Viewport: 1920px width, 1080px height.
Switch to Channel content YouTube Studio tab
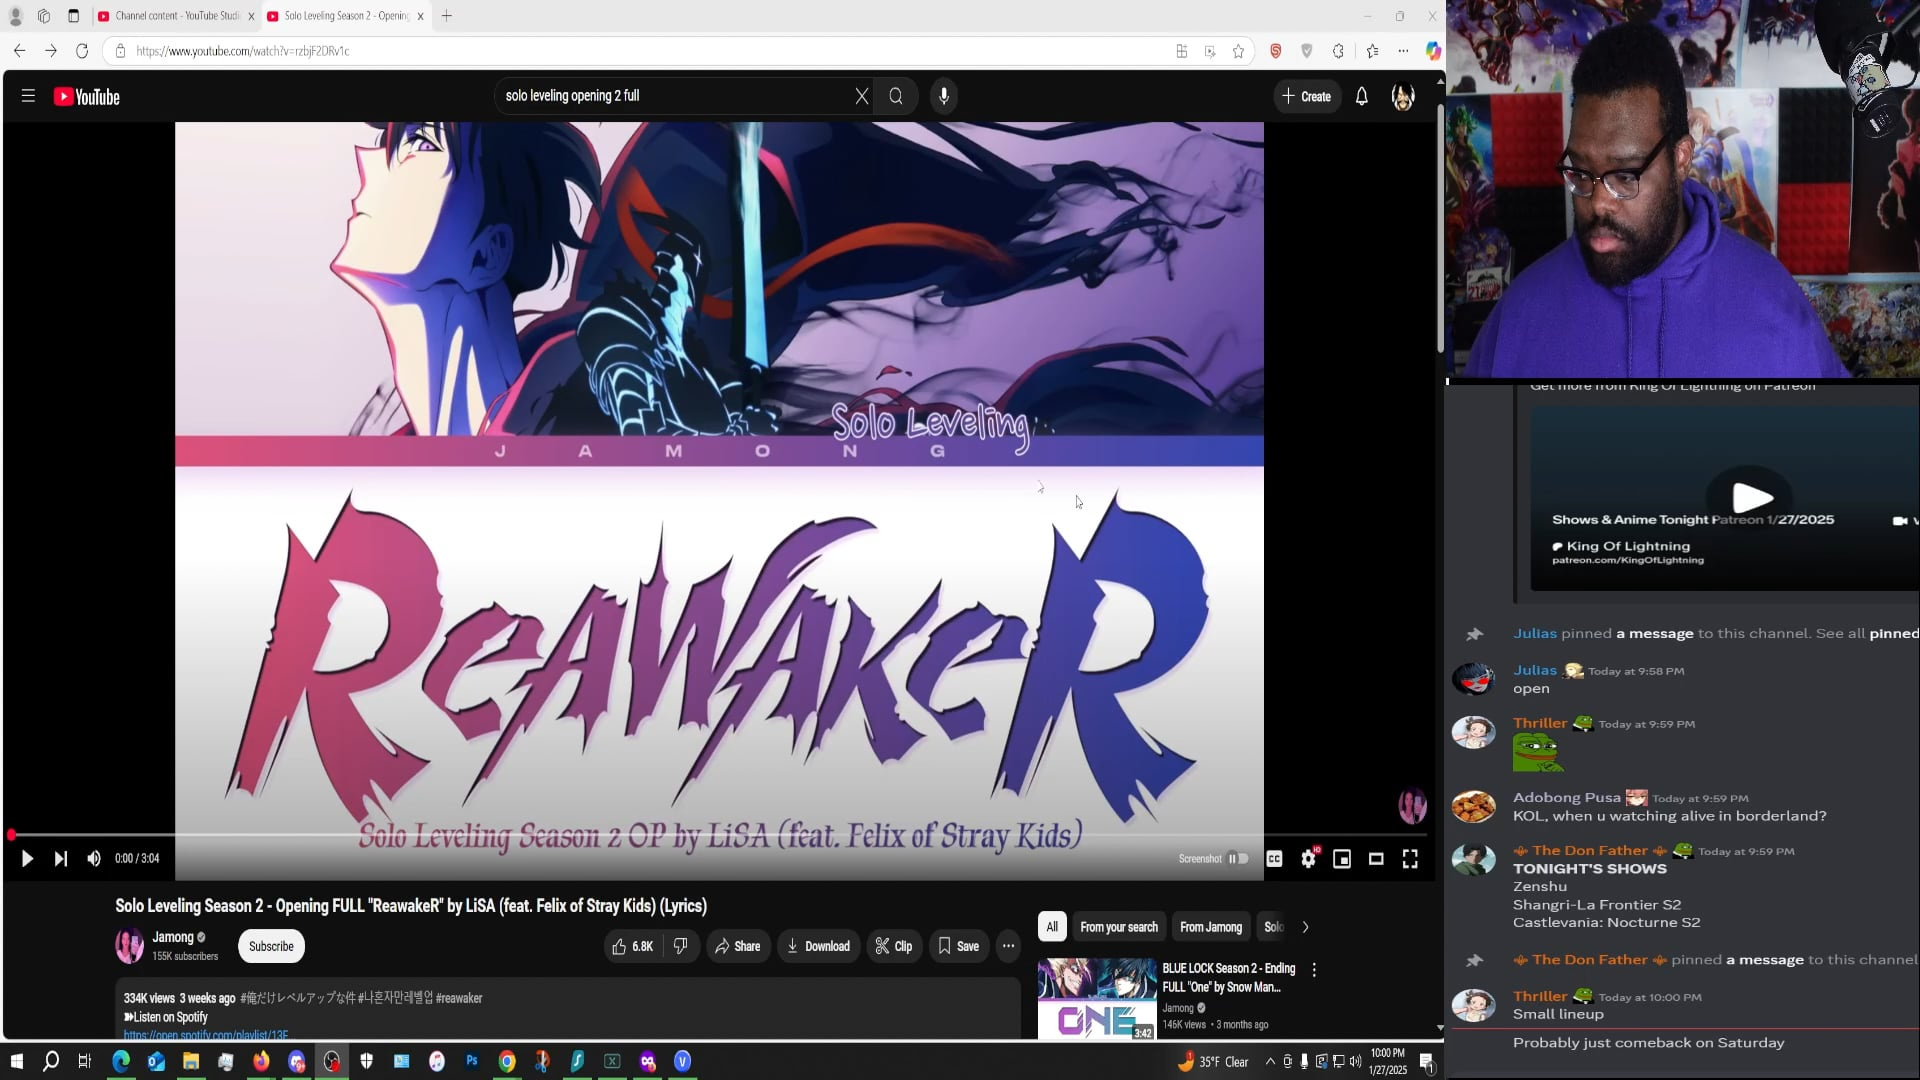tap(177, 16)
